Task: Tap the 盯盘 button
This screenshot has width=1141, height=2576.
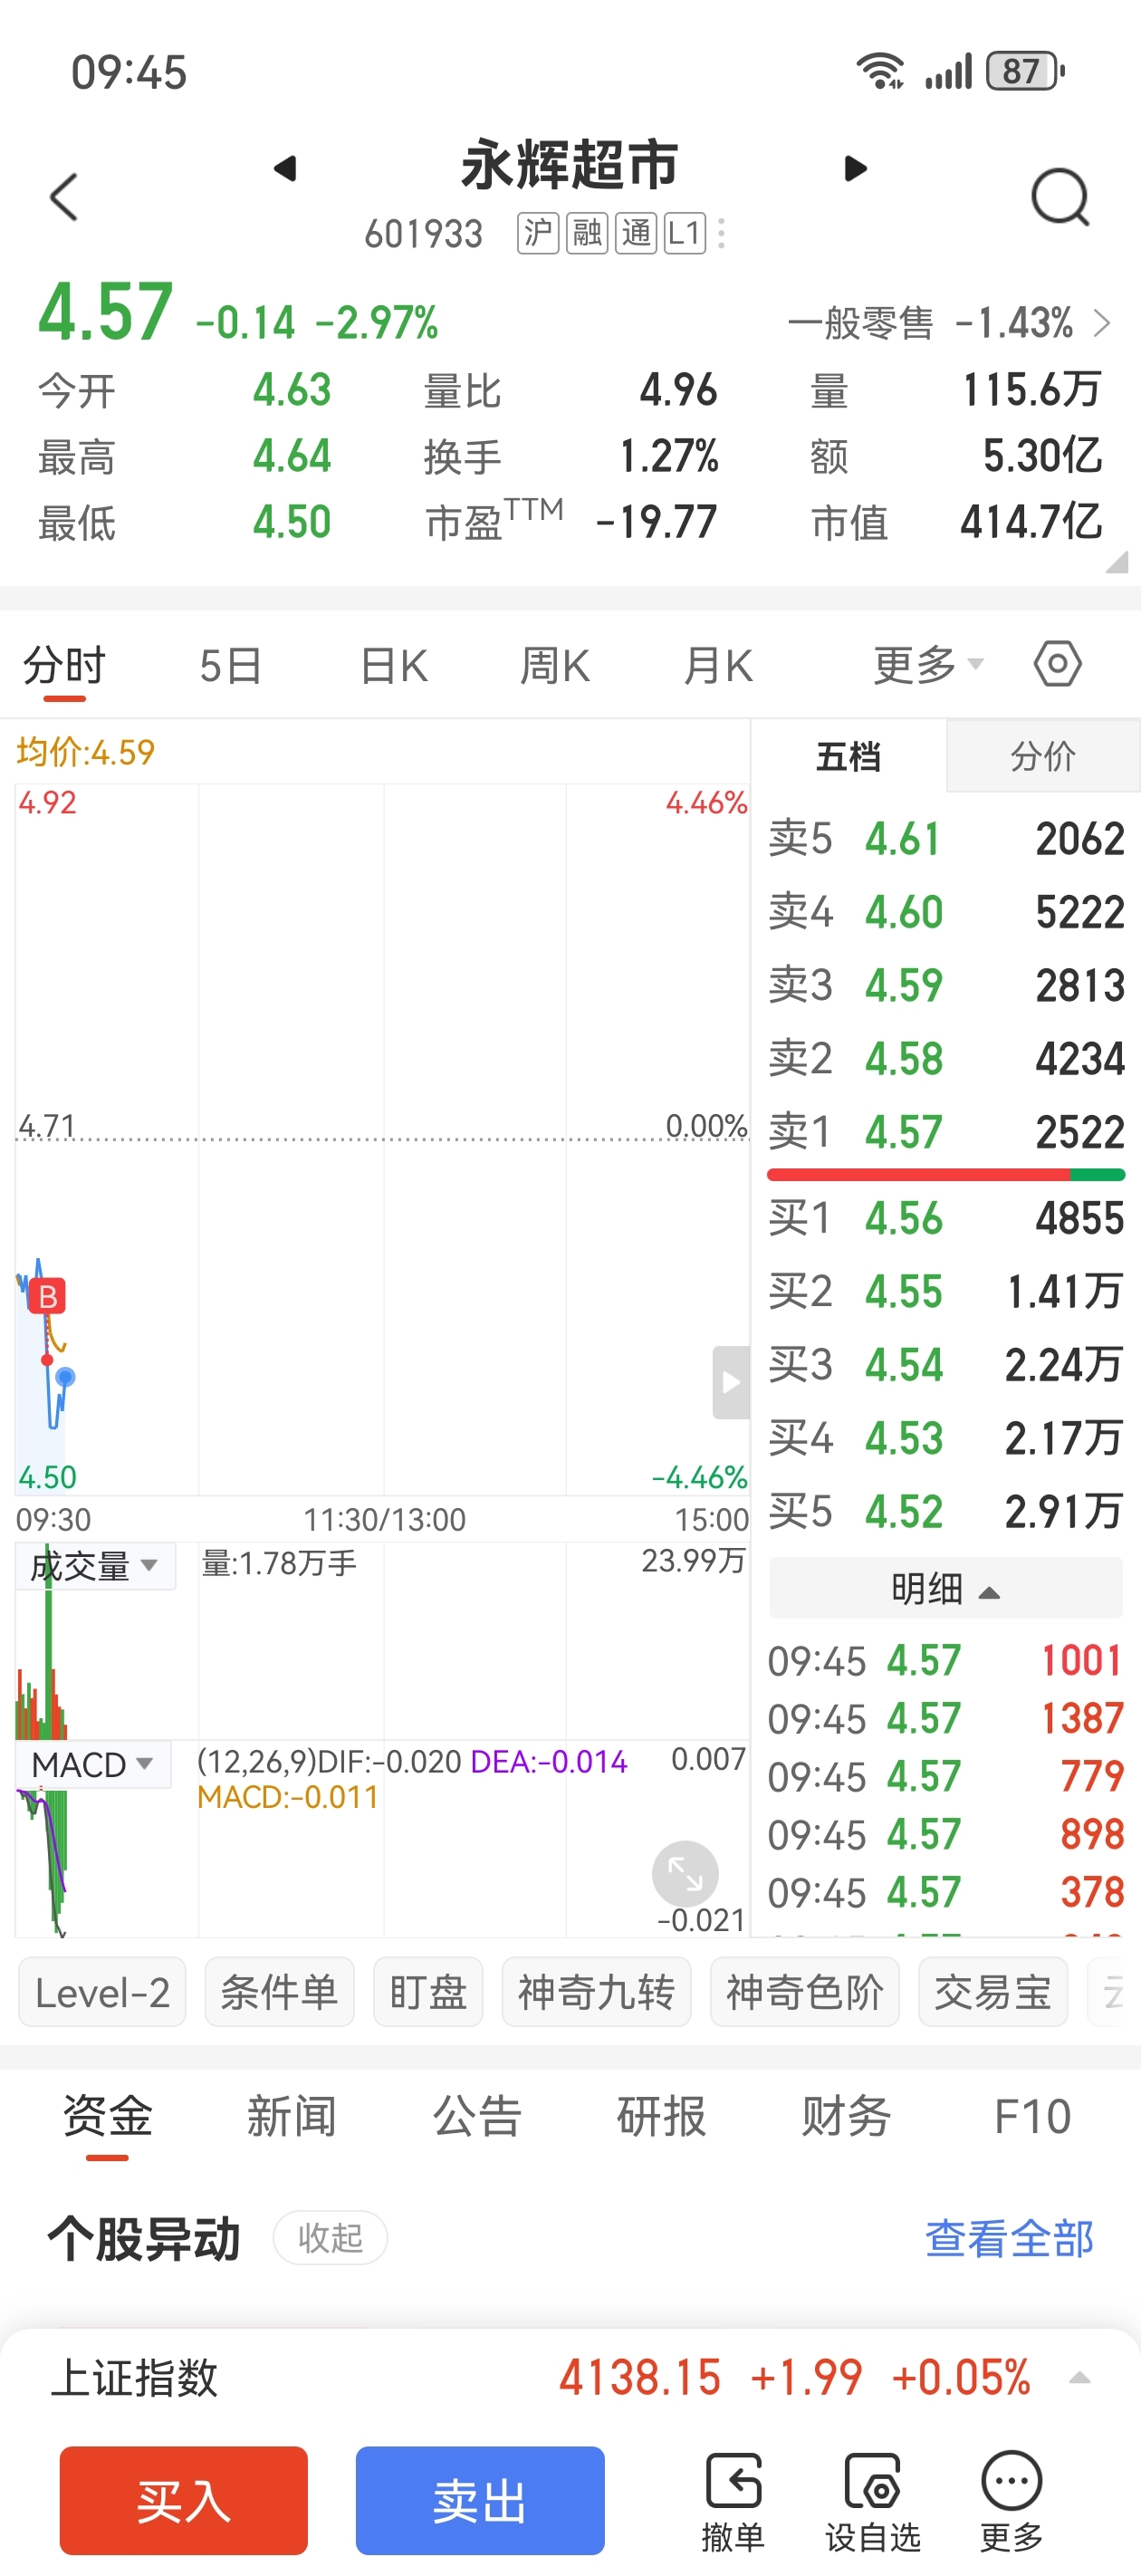Action: 428,1992
